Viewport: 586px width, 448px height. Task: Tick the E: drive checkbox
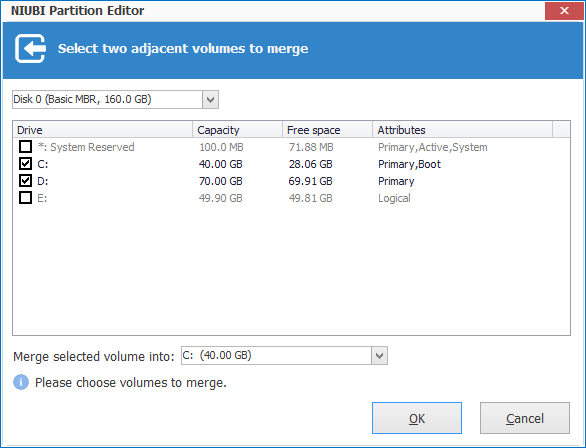click(25, 198)
